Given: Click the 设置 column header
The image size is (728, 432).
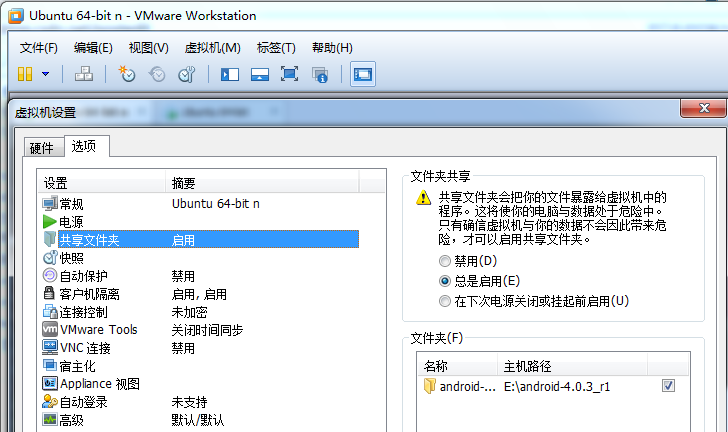Looking at the screenshot, I should click(102, 183).
